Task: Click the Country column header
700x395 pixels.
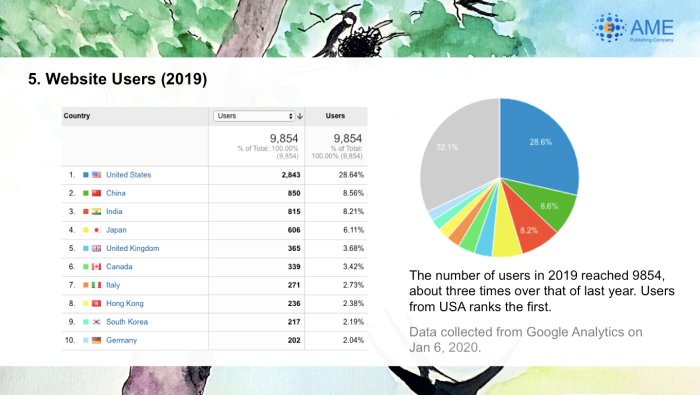Action: point(77,116)
